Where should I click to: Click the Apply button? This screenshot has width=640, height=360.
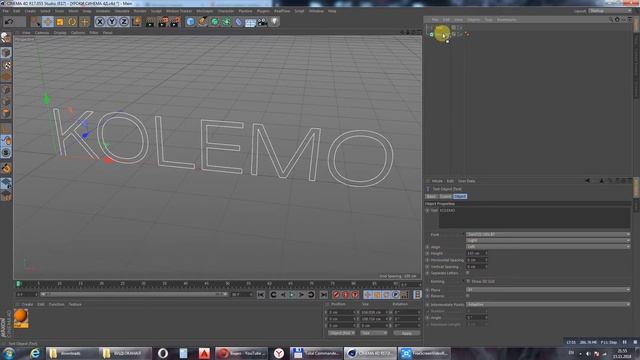tap(407, 333)
